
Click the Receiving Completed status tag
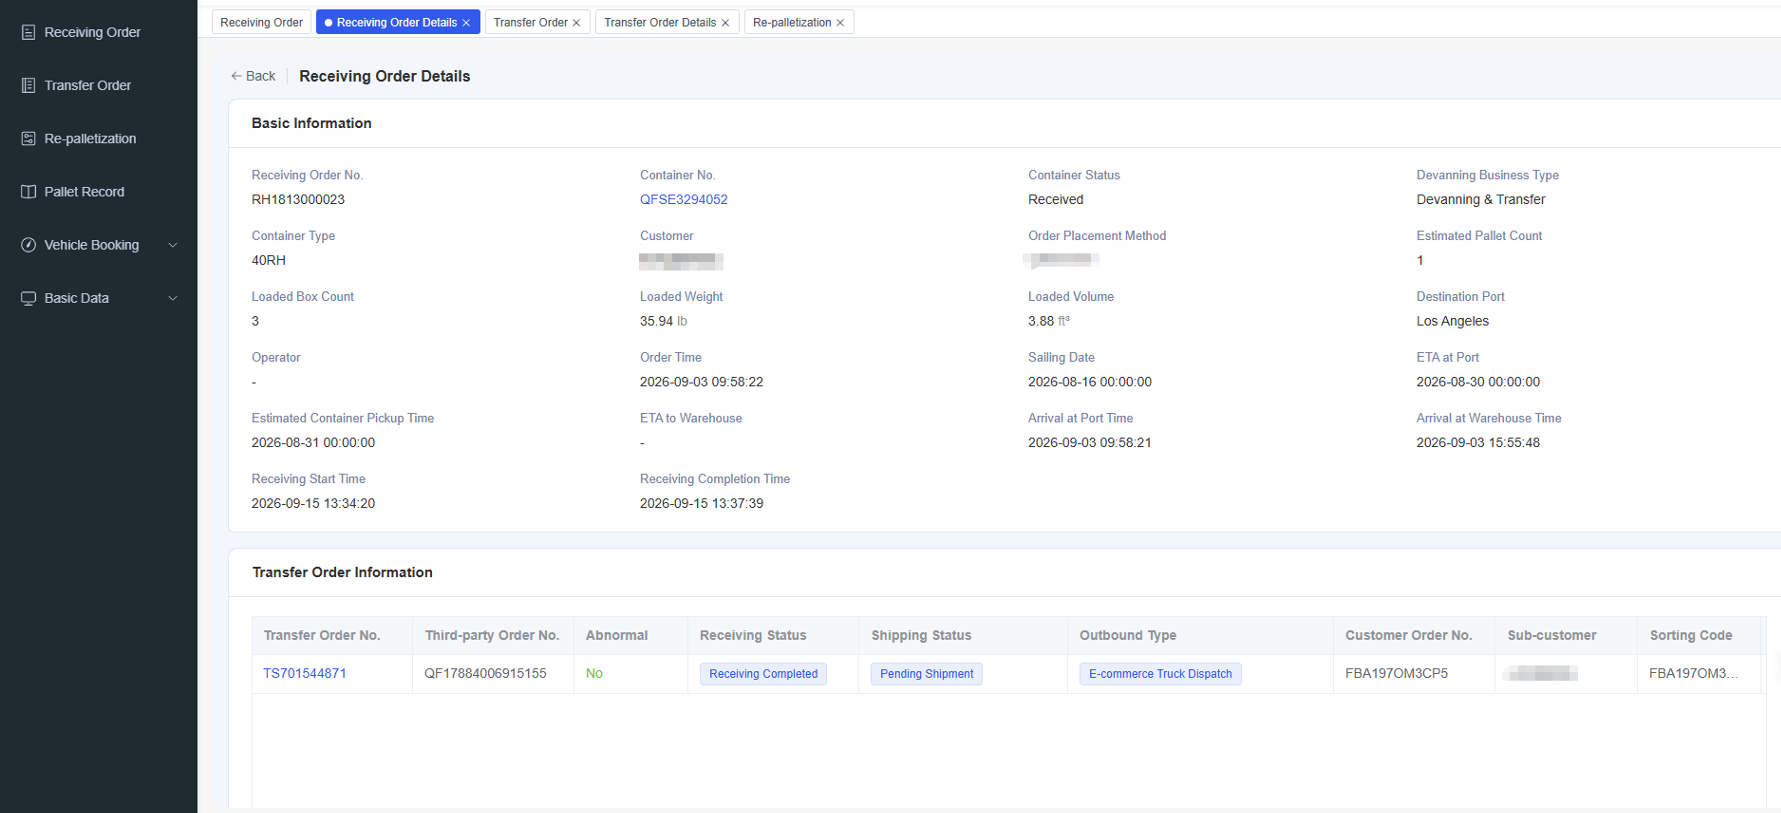[763, 674]
